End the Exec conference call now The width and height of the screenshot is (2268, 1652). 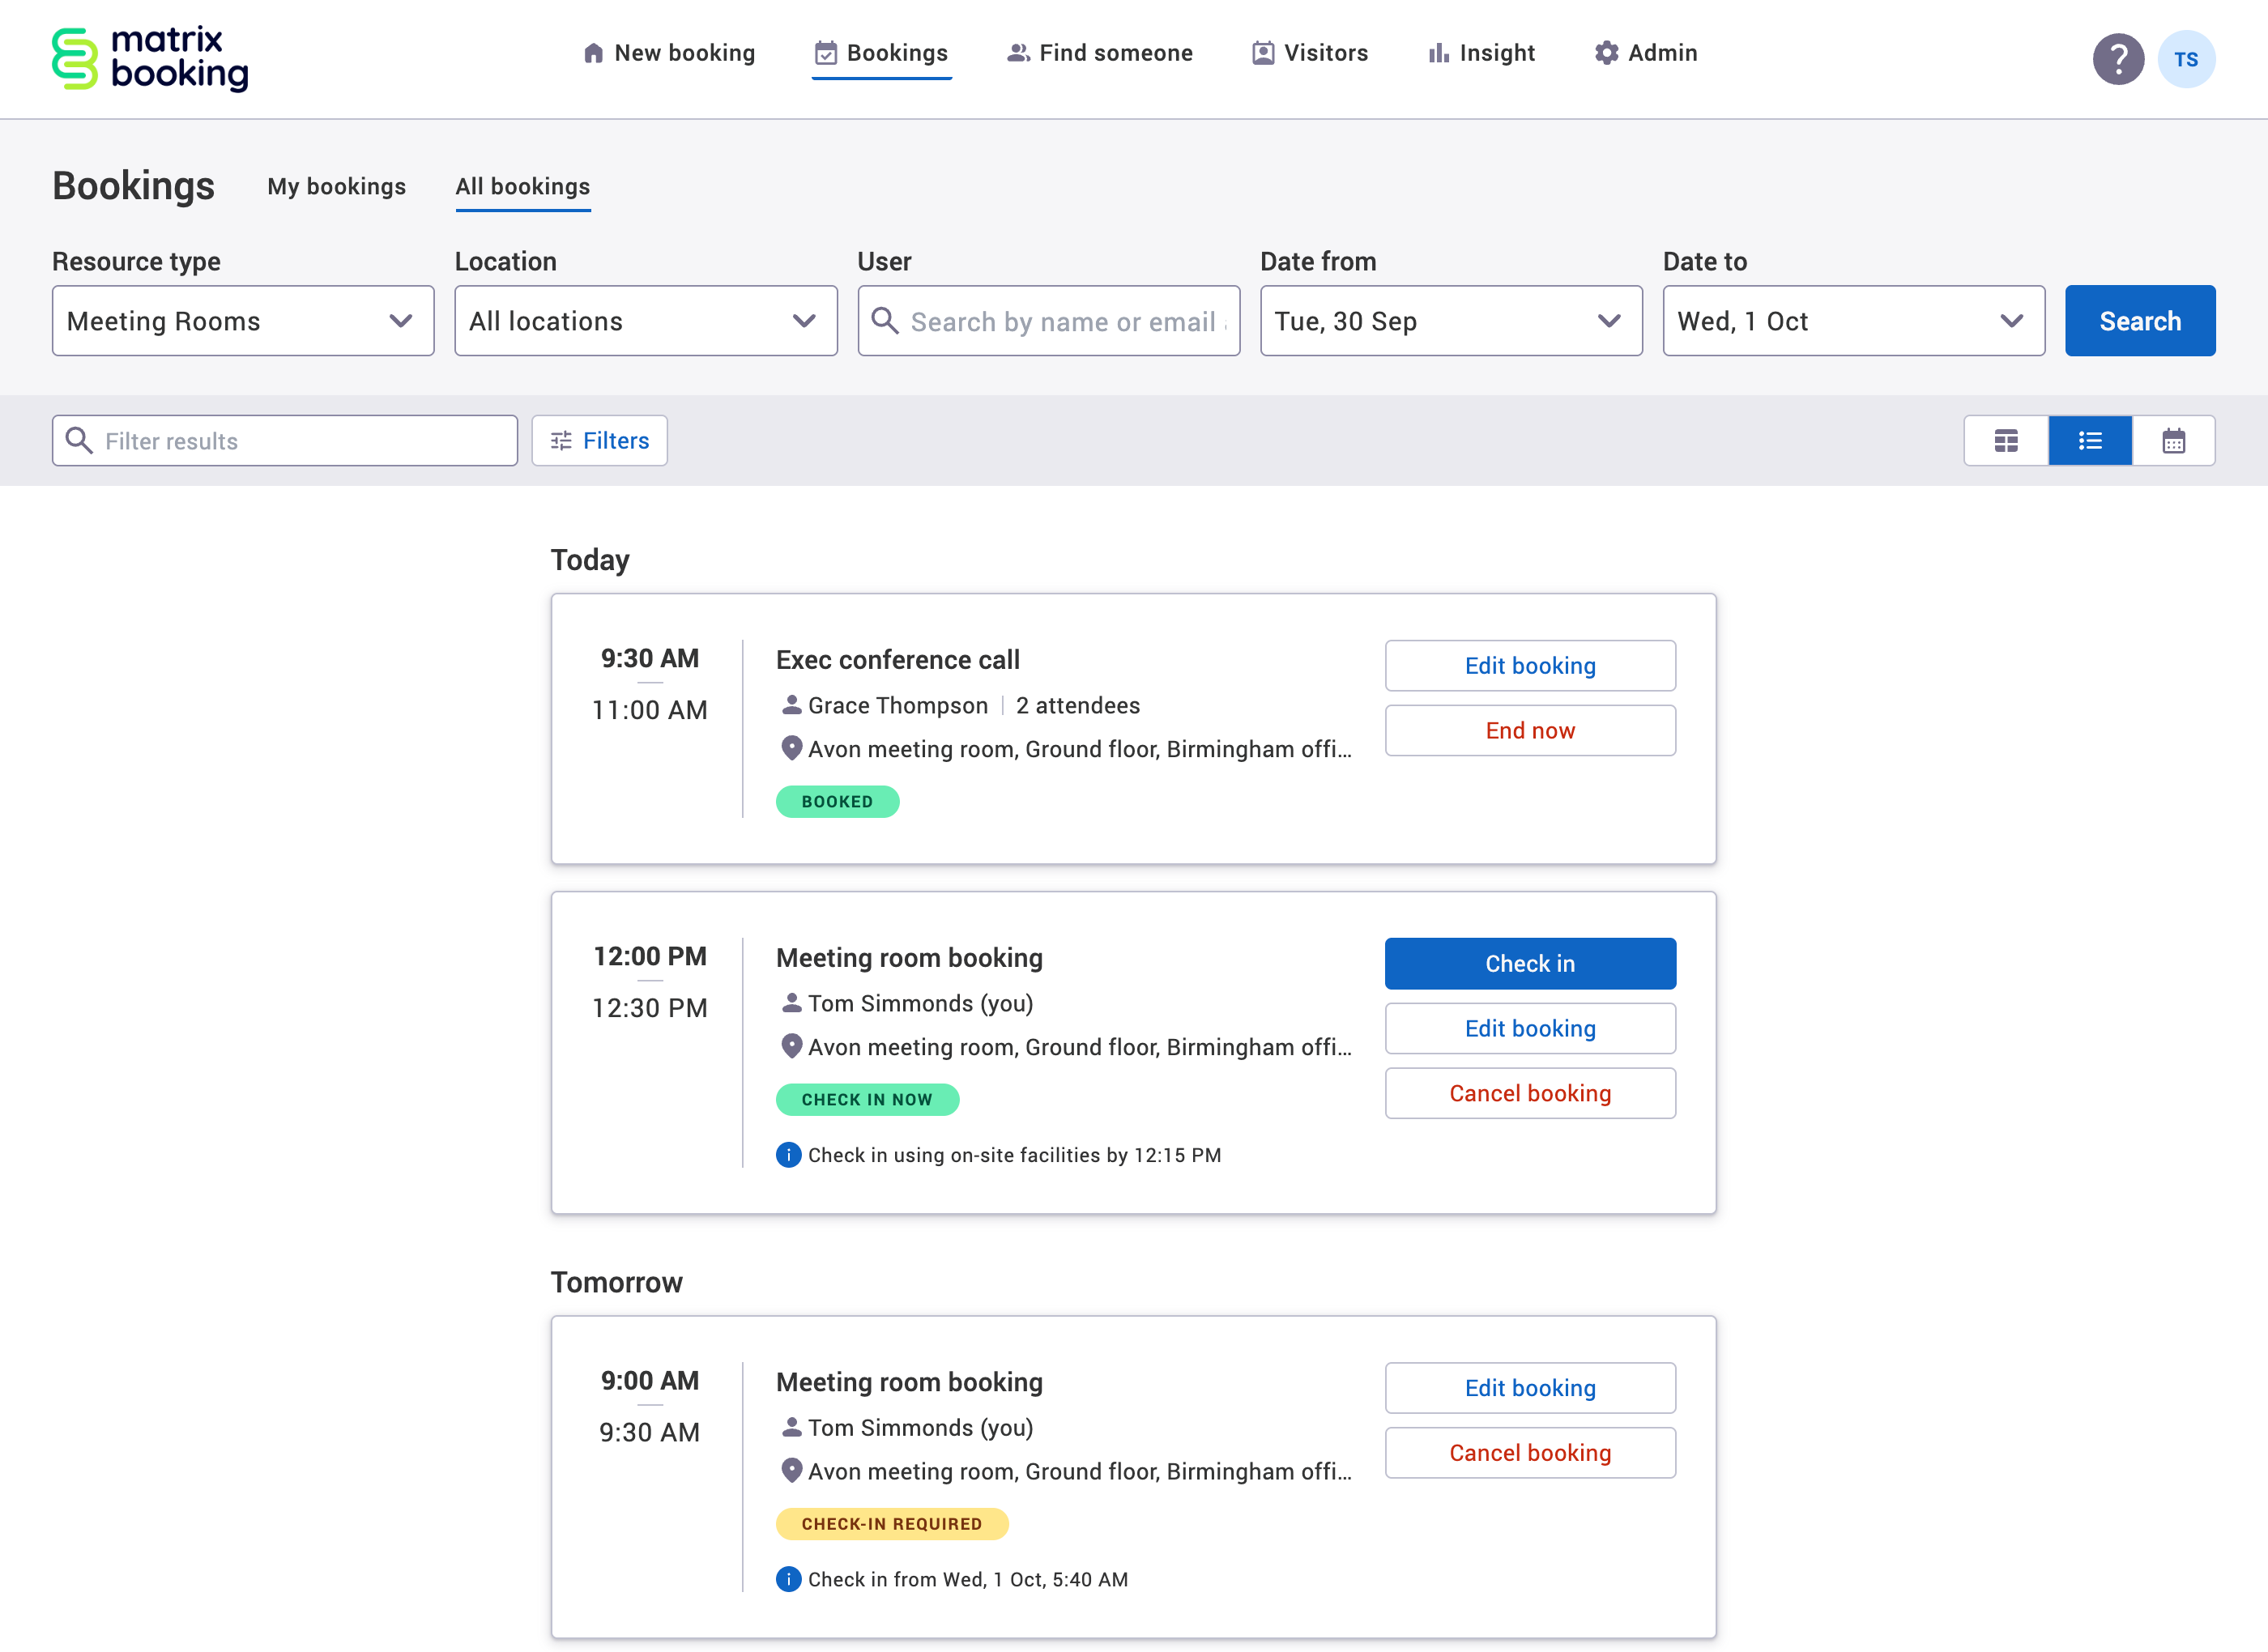1529,730
